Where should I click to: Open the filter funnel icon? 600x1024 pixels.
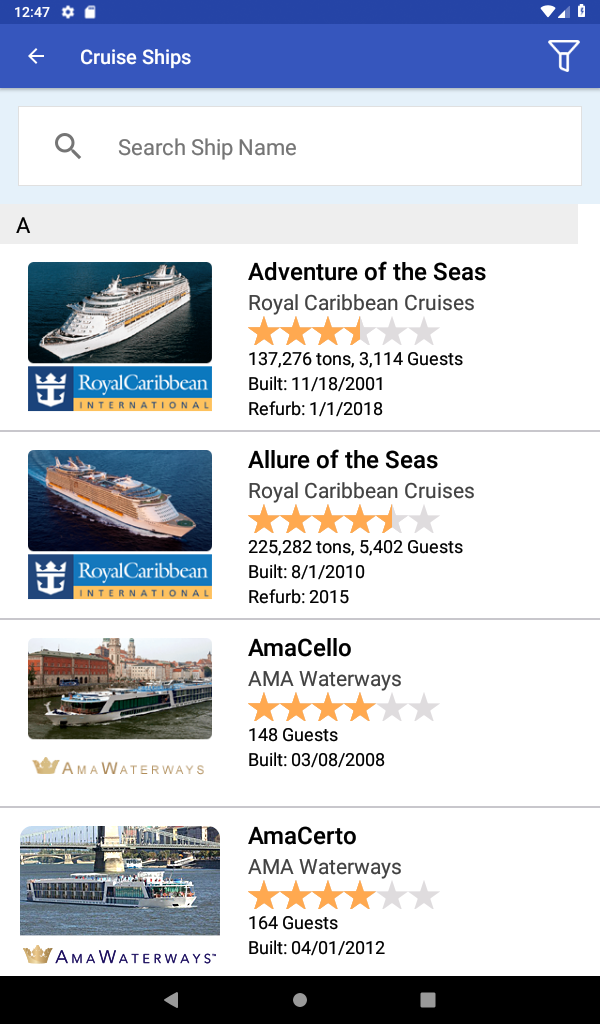point(563,57)
